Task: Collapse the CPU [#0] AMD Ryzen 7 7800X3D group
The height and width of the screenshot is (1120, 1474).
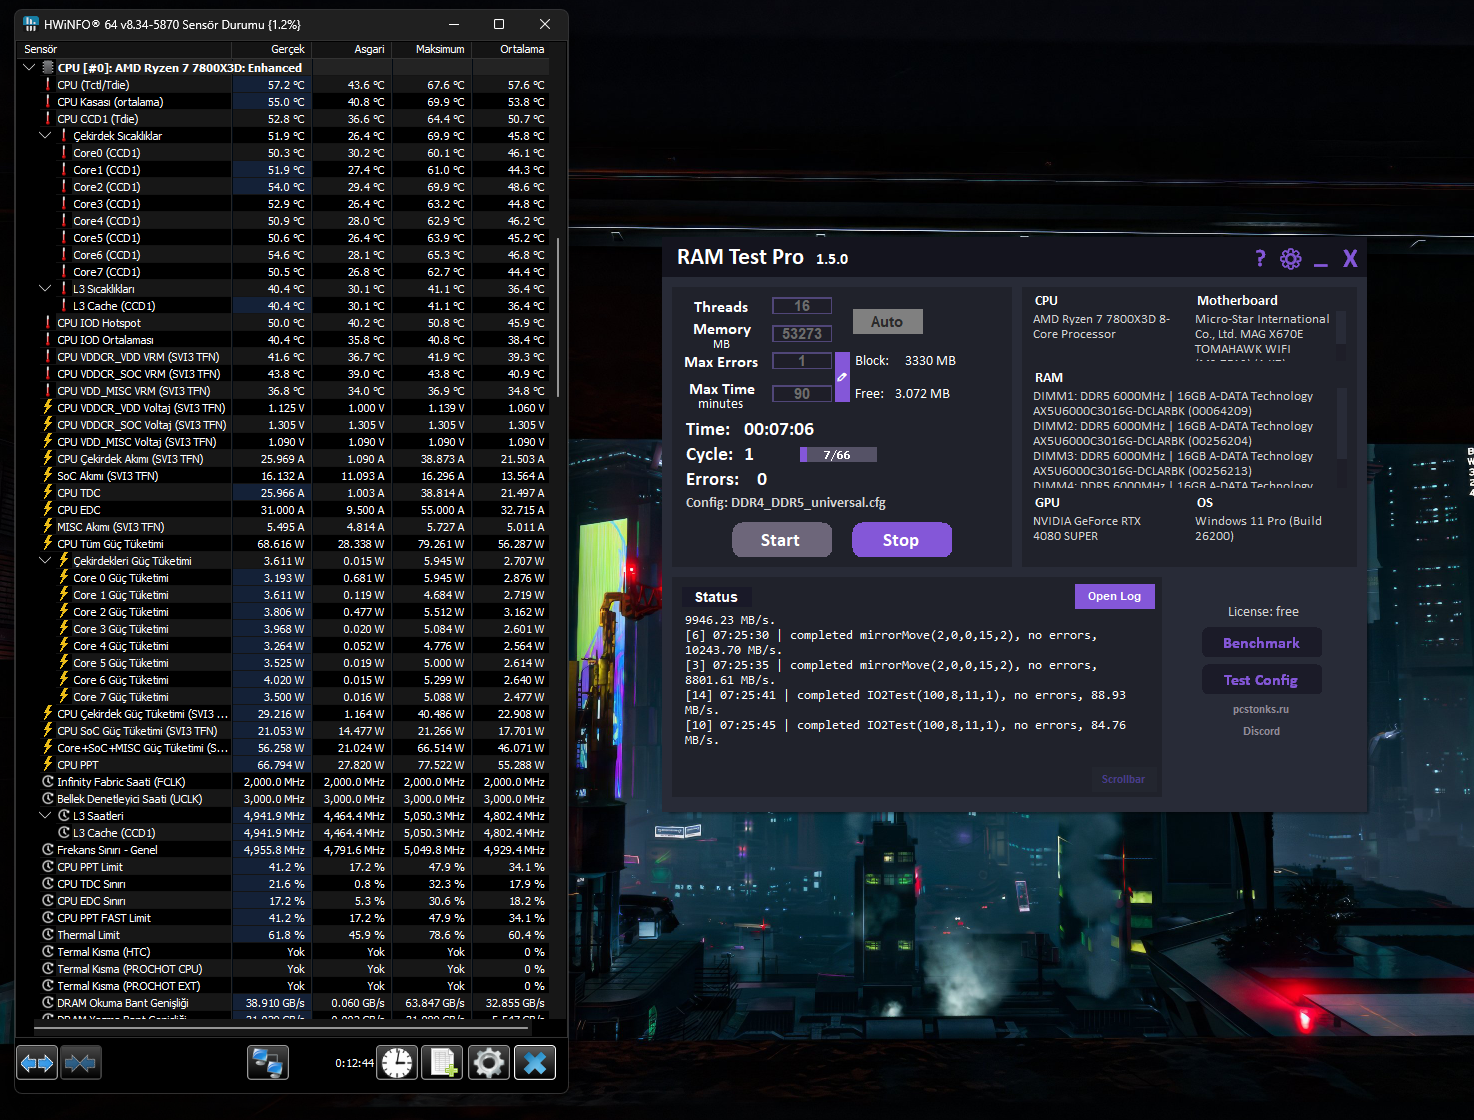Action: 29,68
